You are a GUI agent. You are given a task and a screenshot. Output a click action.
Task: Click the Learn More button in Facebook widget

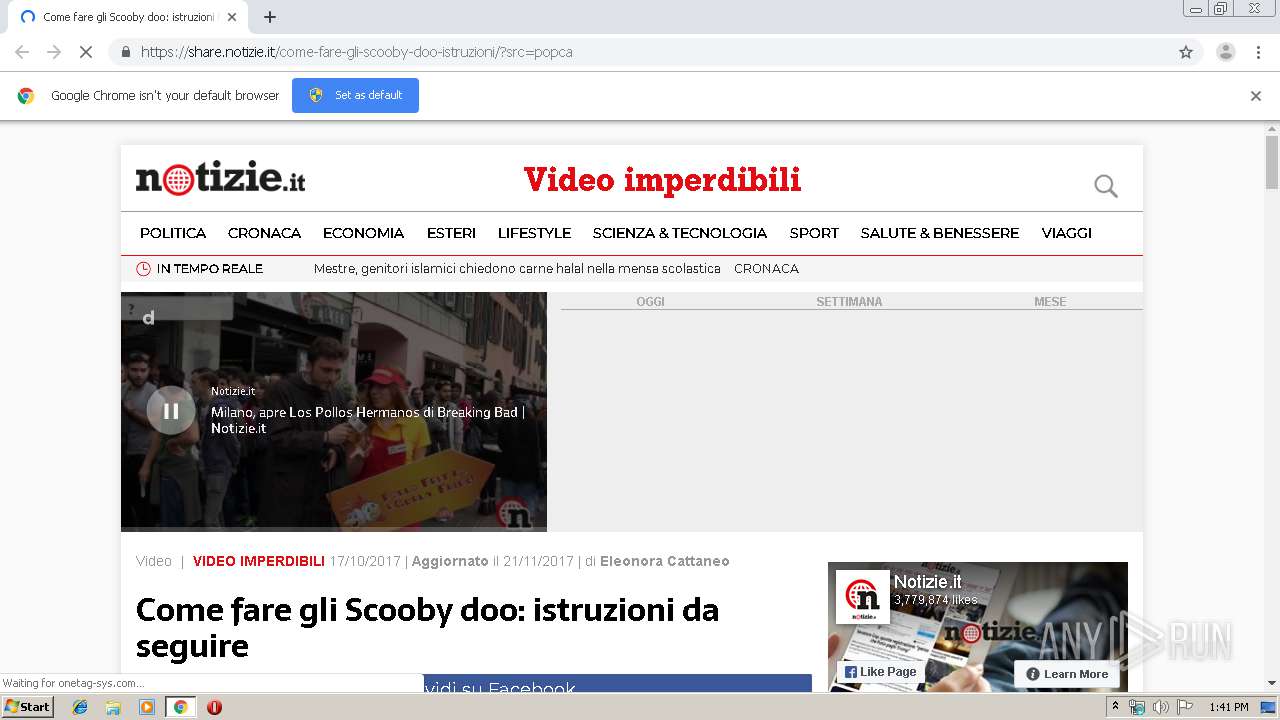coord(1067,674)
